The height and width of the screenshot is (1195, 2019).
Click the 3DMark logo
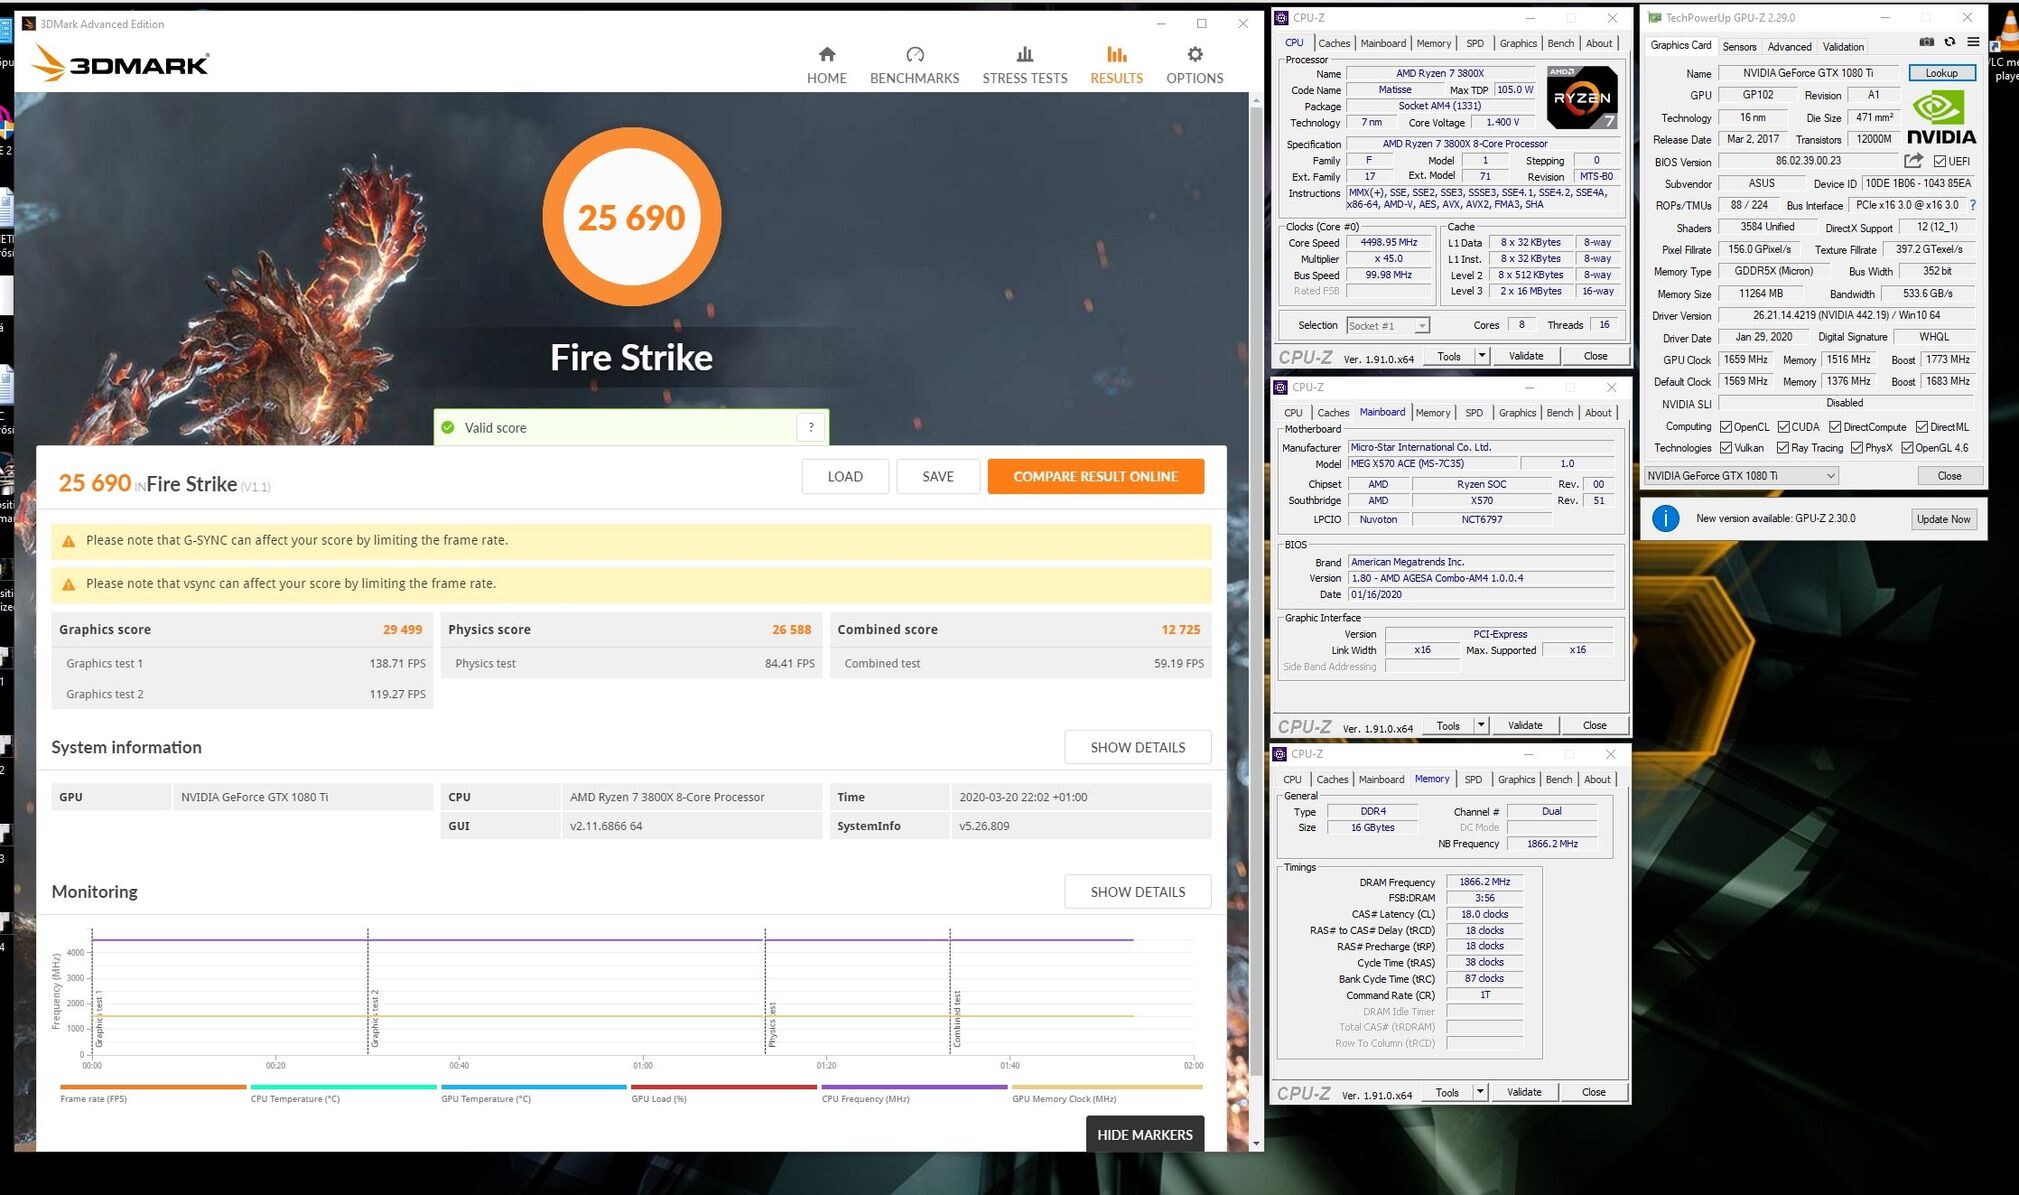pyautogui.click(x=120, y=64)
